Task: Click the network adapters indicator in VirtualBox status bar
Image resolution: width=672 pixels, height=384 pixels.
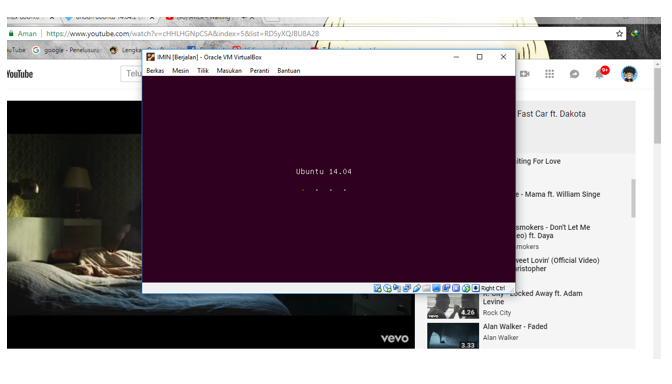Action: 407,288
